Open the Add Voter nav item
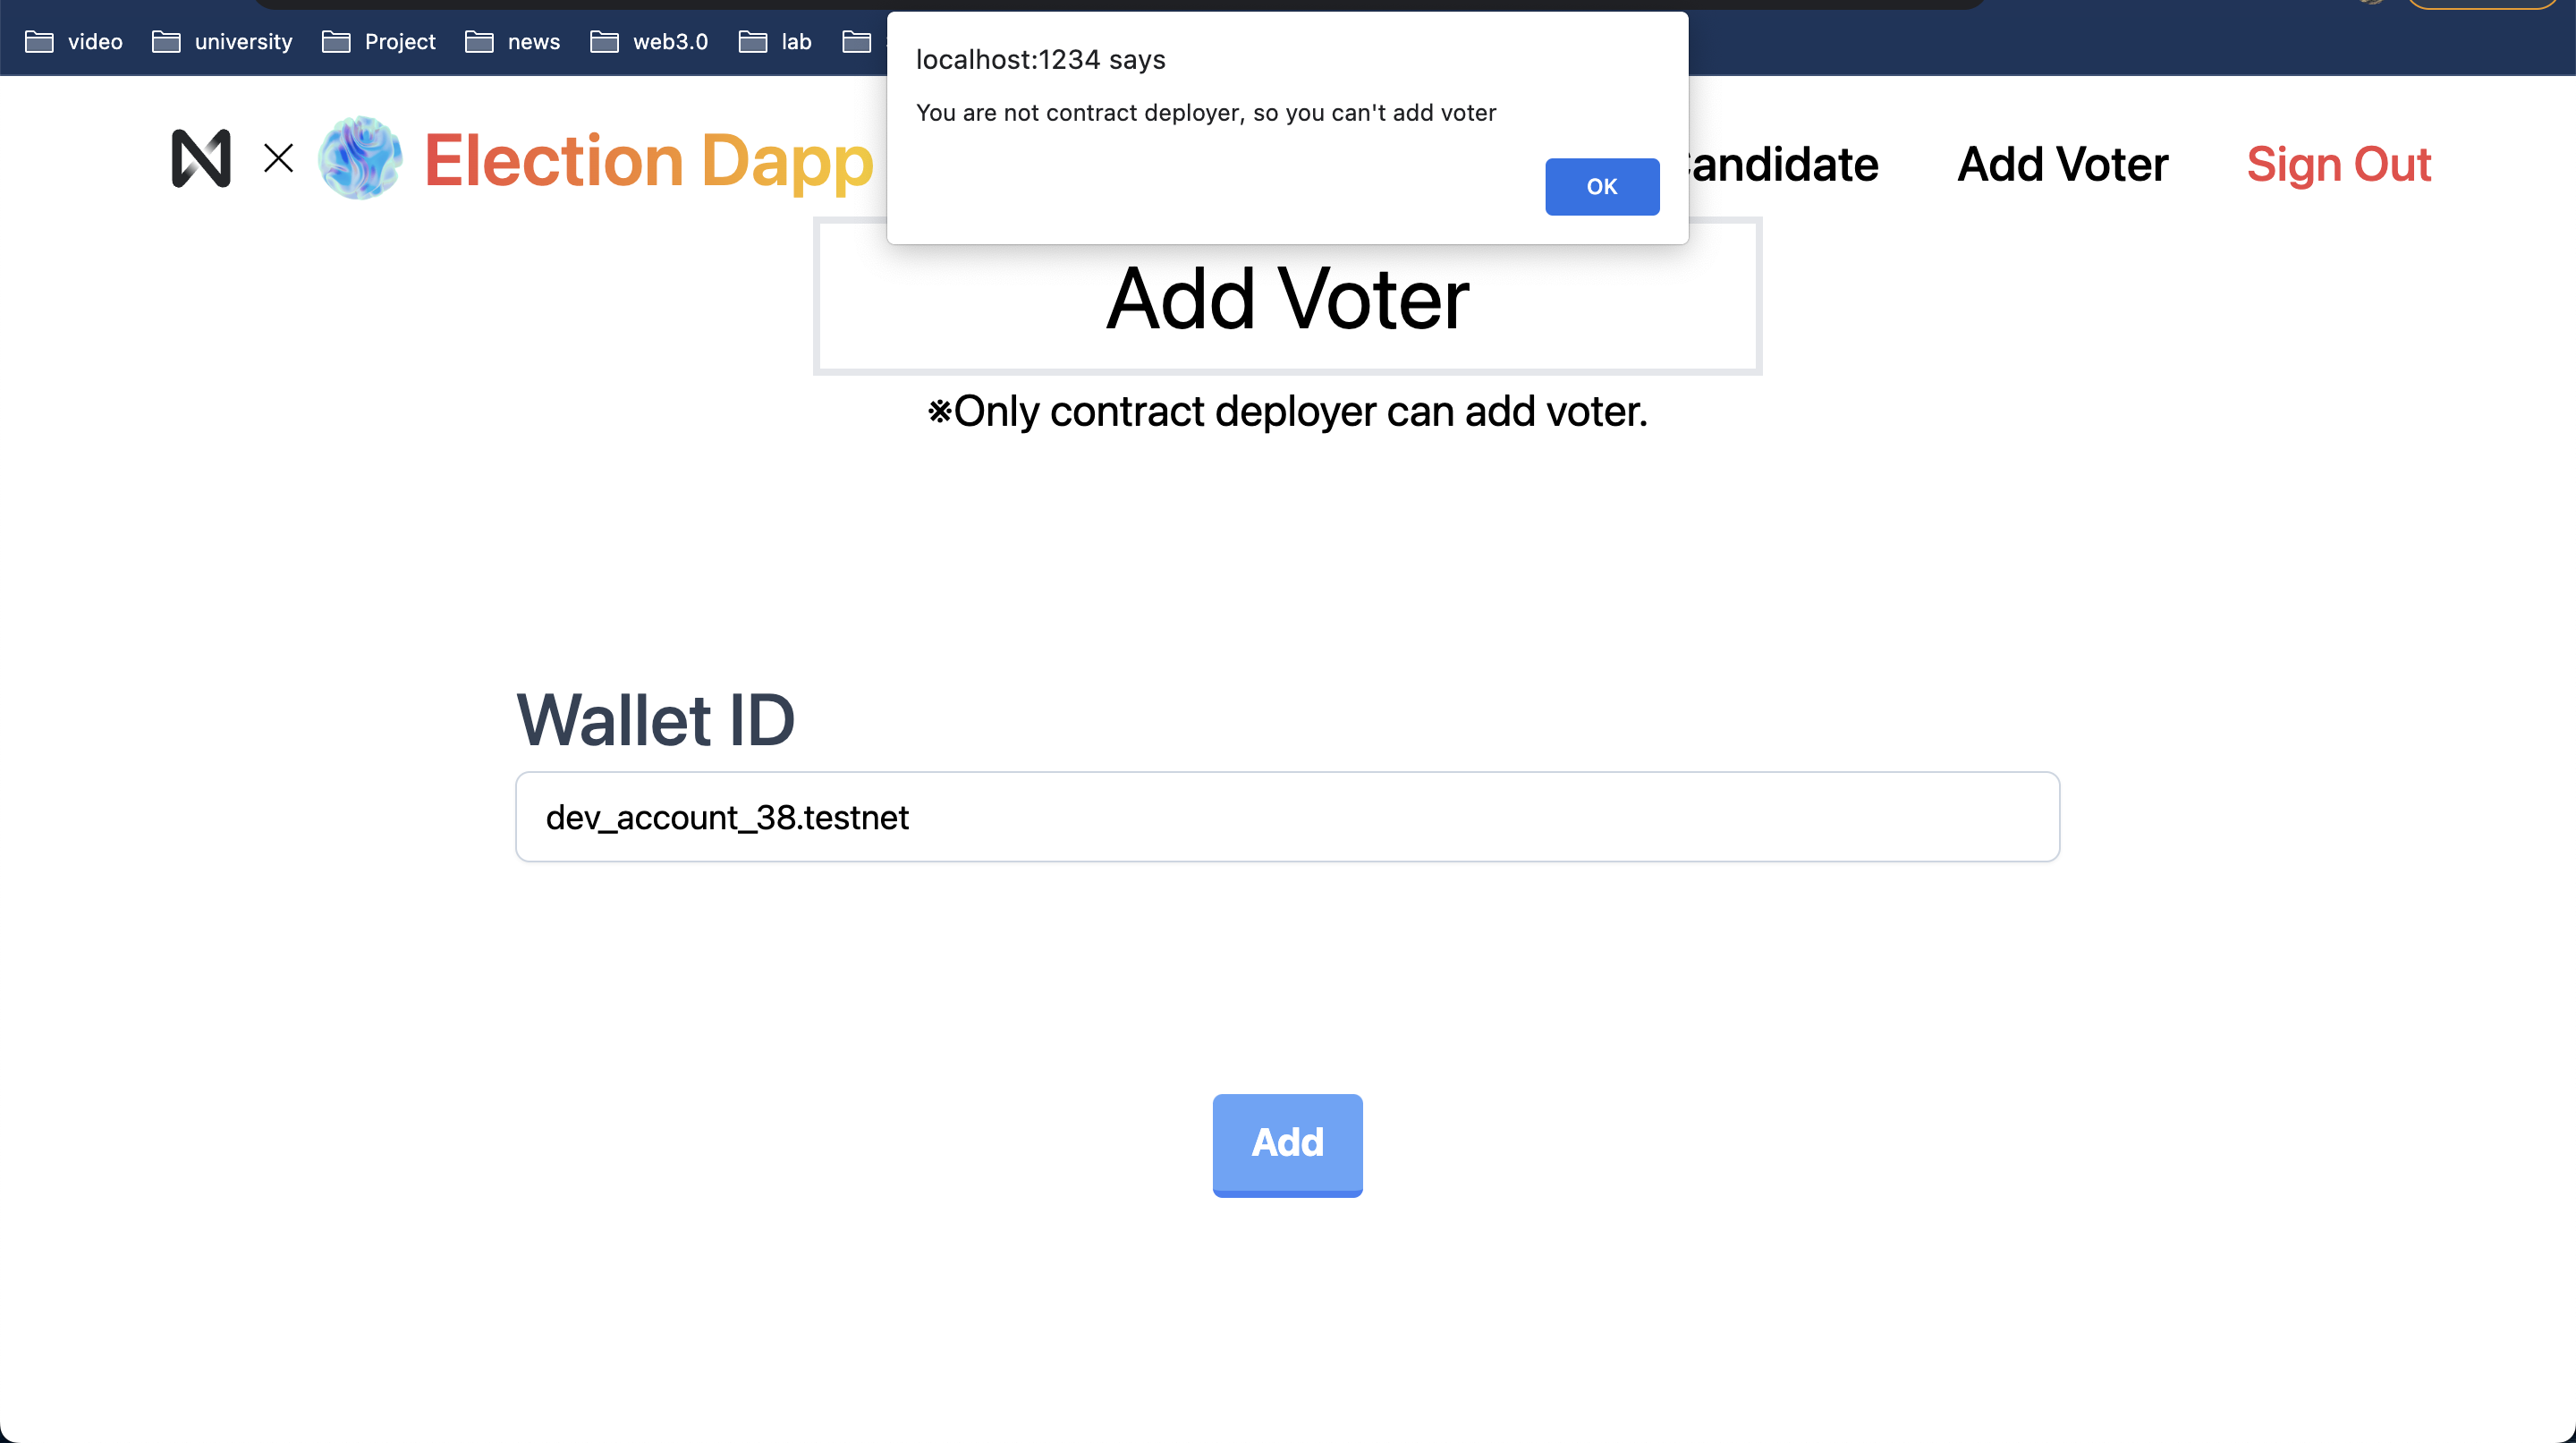Screen dimensions: 2576x1443 pyautogui.click(x=2062, y=164)
